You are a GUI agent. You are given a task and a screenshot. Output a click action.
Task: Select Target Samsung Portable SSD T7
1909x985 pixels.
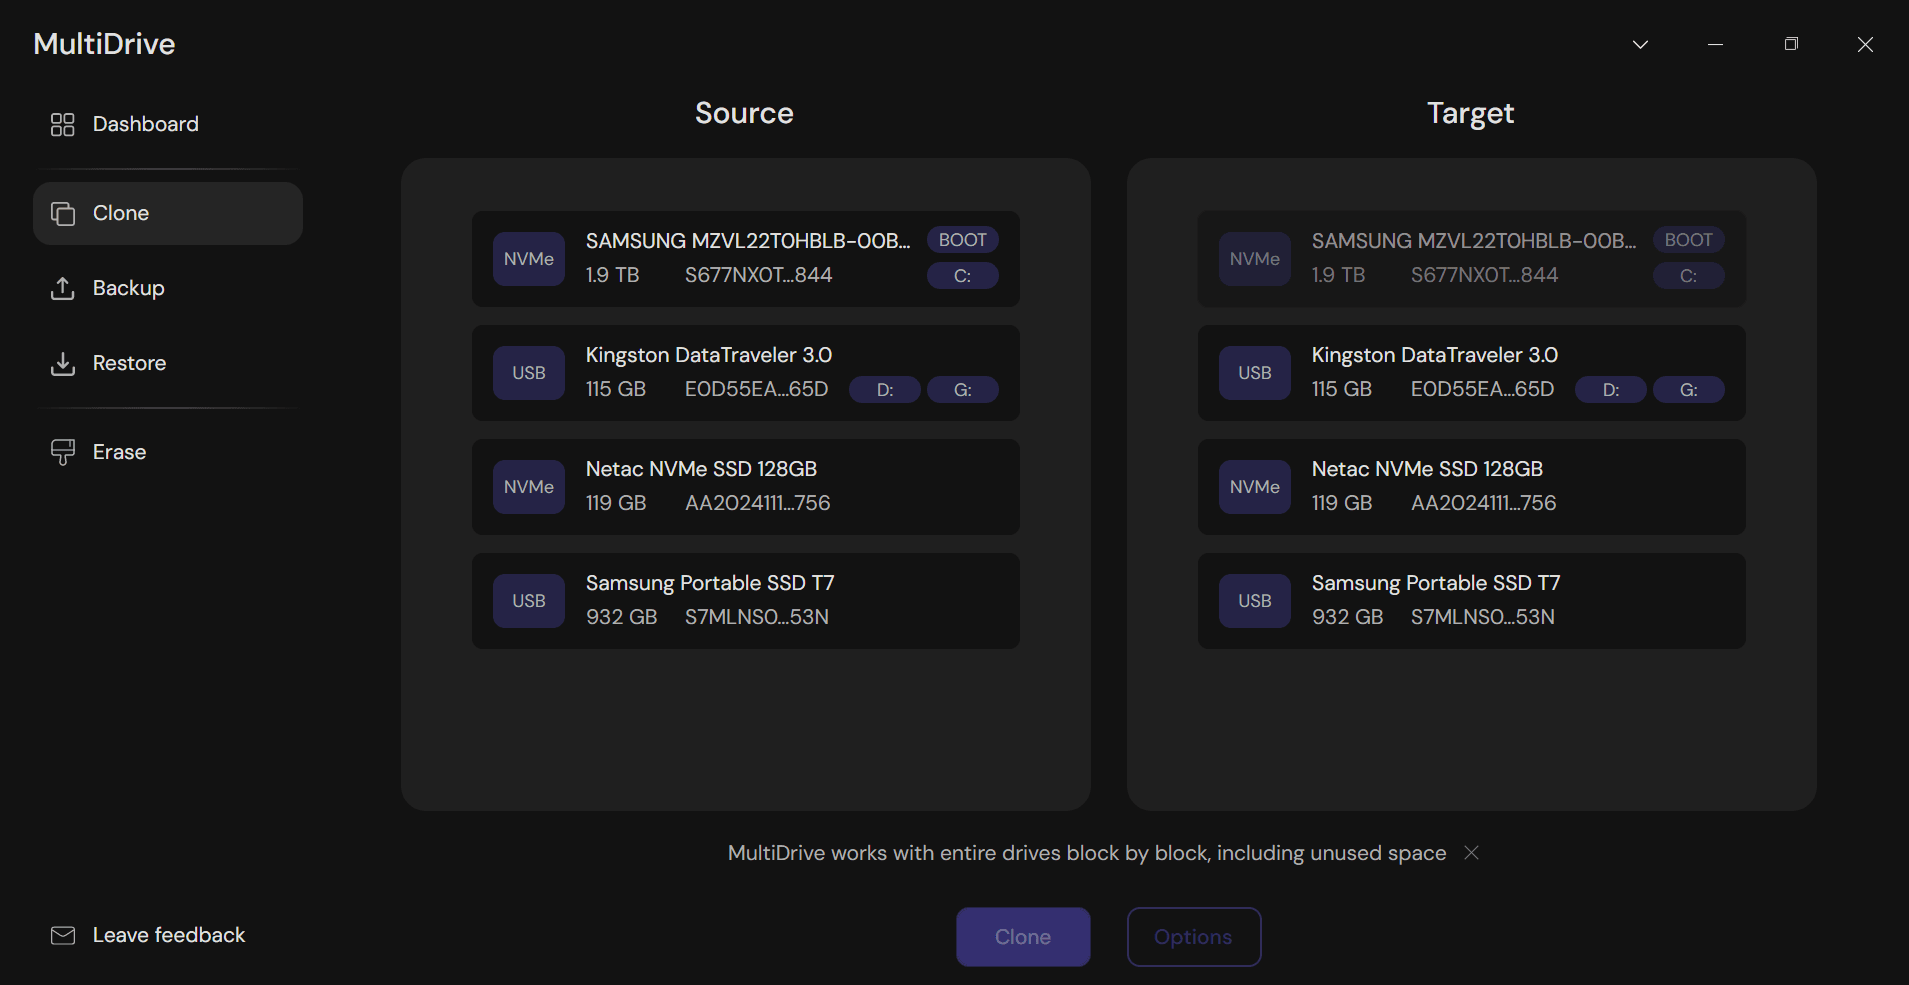coord(1472,601)
